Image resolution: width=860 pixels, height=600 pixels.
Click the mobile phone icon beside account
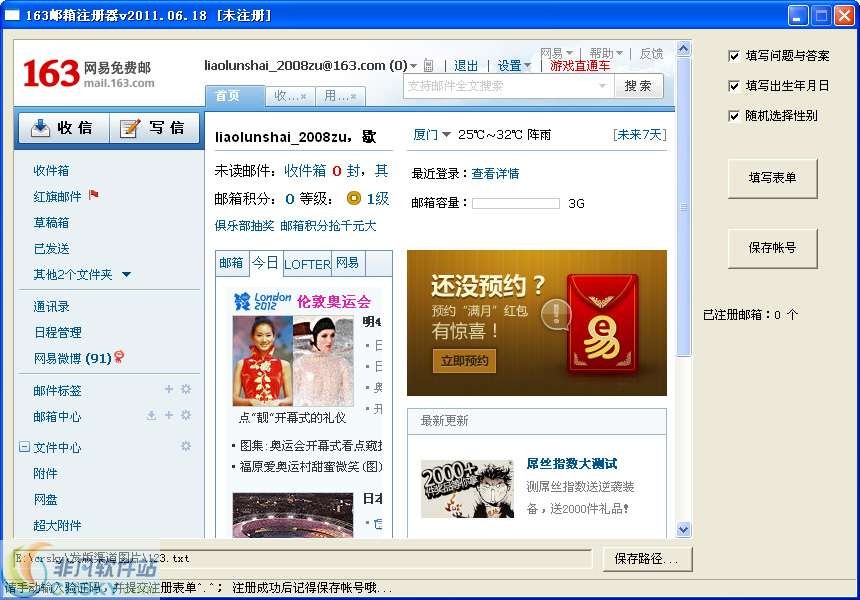[x=428, y=66]
